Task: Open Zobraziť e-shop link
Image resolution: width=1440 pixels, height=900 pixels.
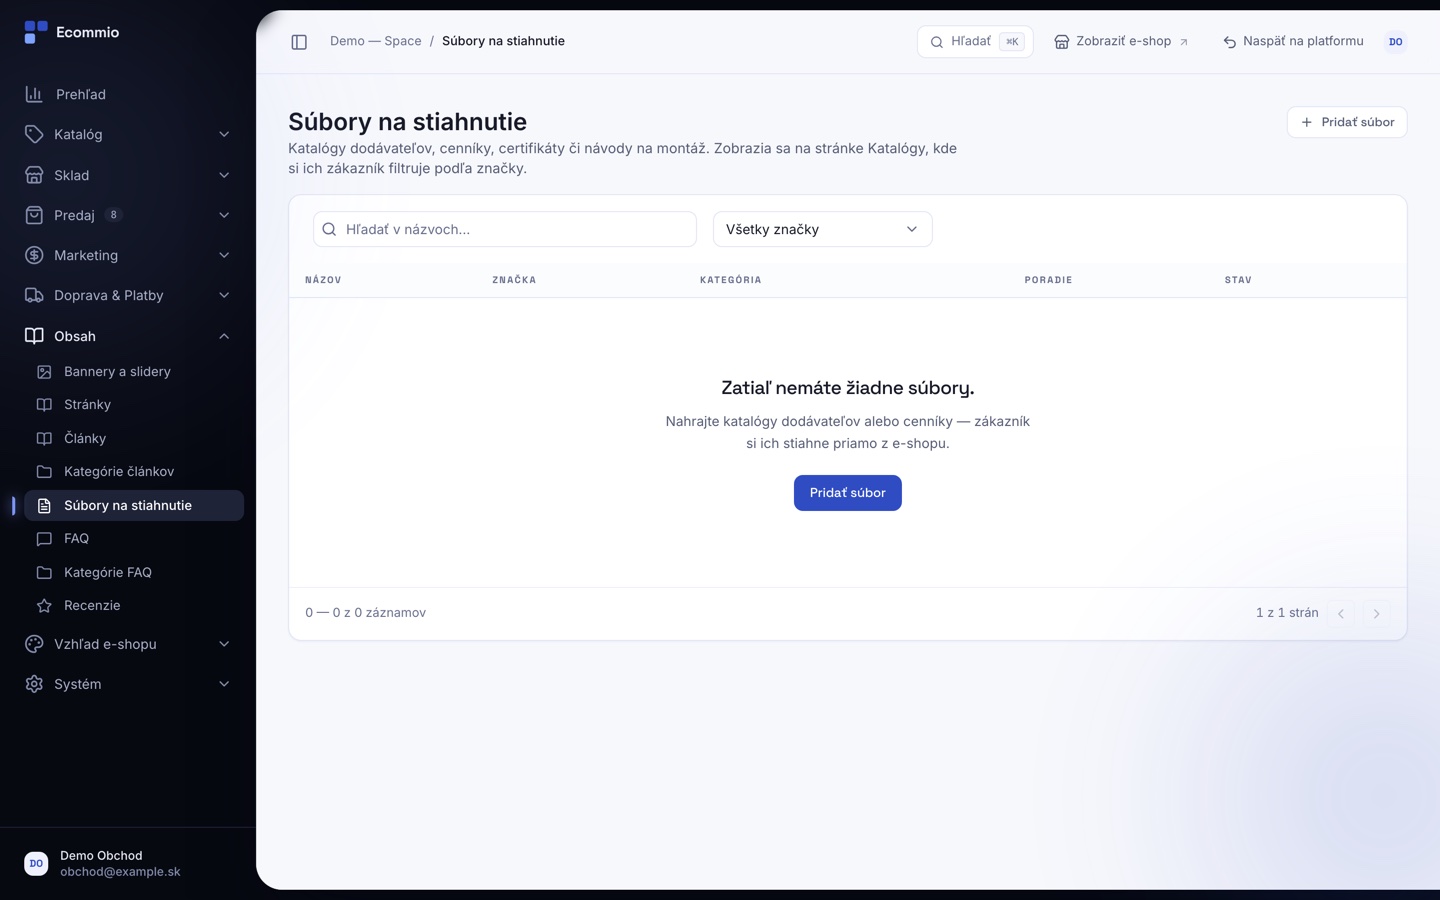Action: point(1122,42)
